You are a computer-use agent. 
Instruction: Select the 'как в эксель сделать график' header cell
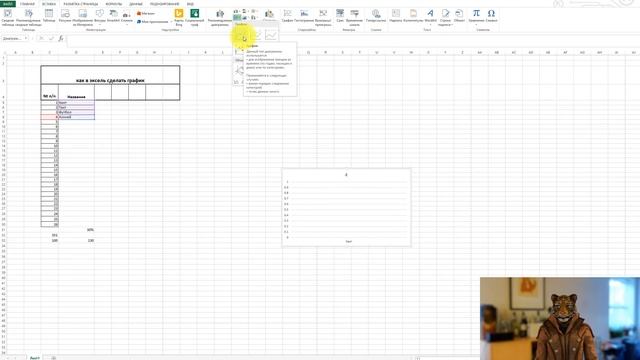pyautogui.click(x=110, y=75)
